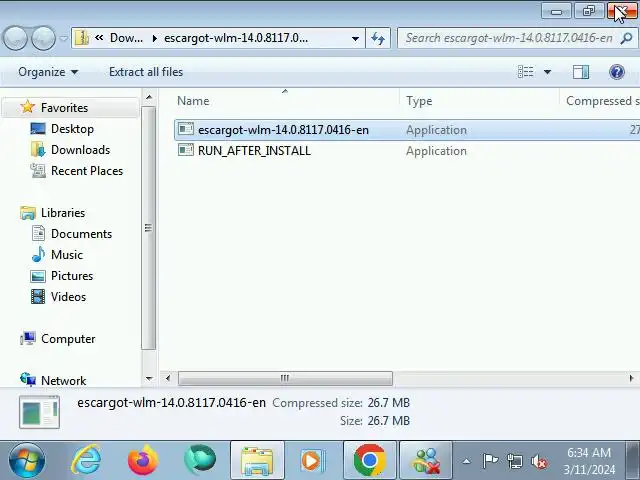This screenshot has width=640, height=480.
Task: Click navigation pane scroll down arrow
Action: tap(149, 379)
